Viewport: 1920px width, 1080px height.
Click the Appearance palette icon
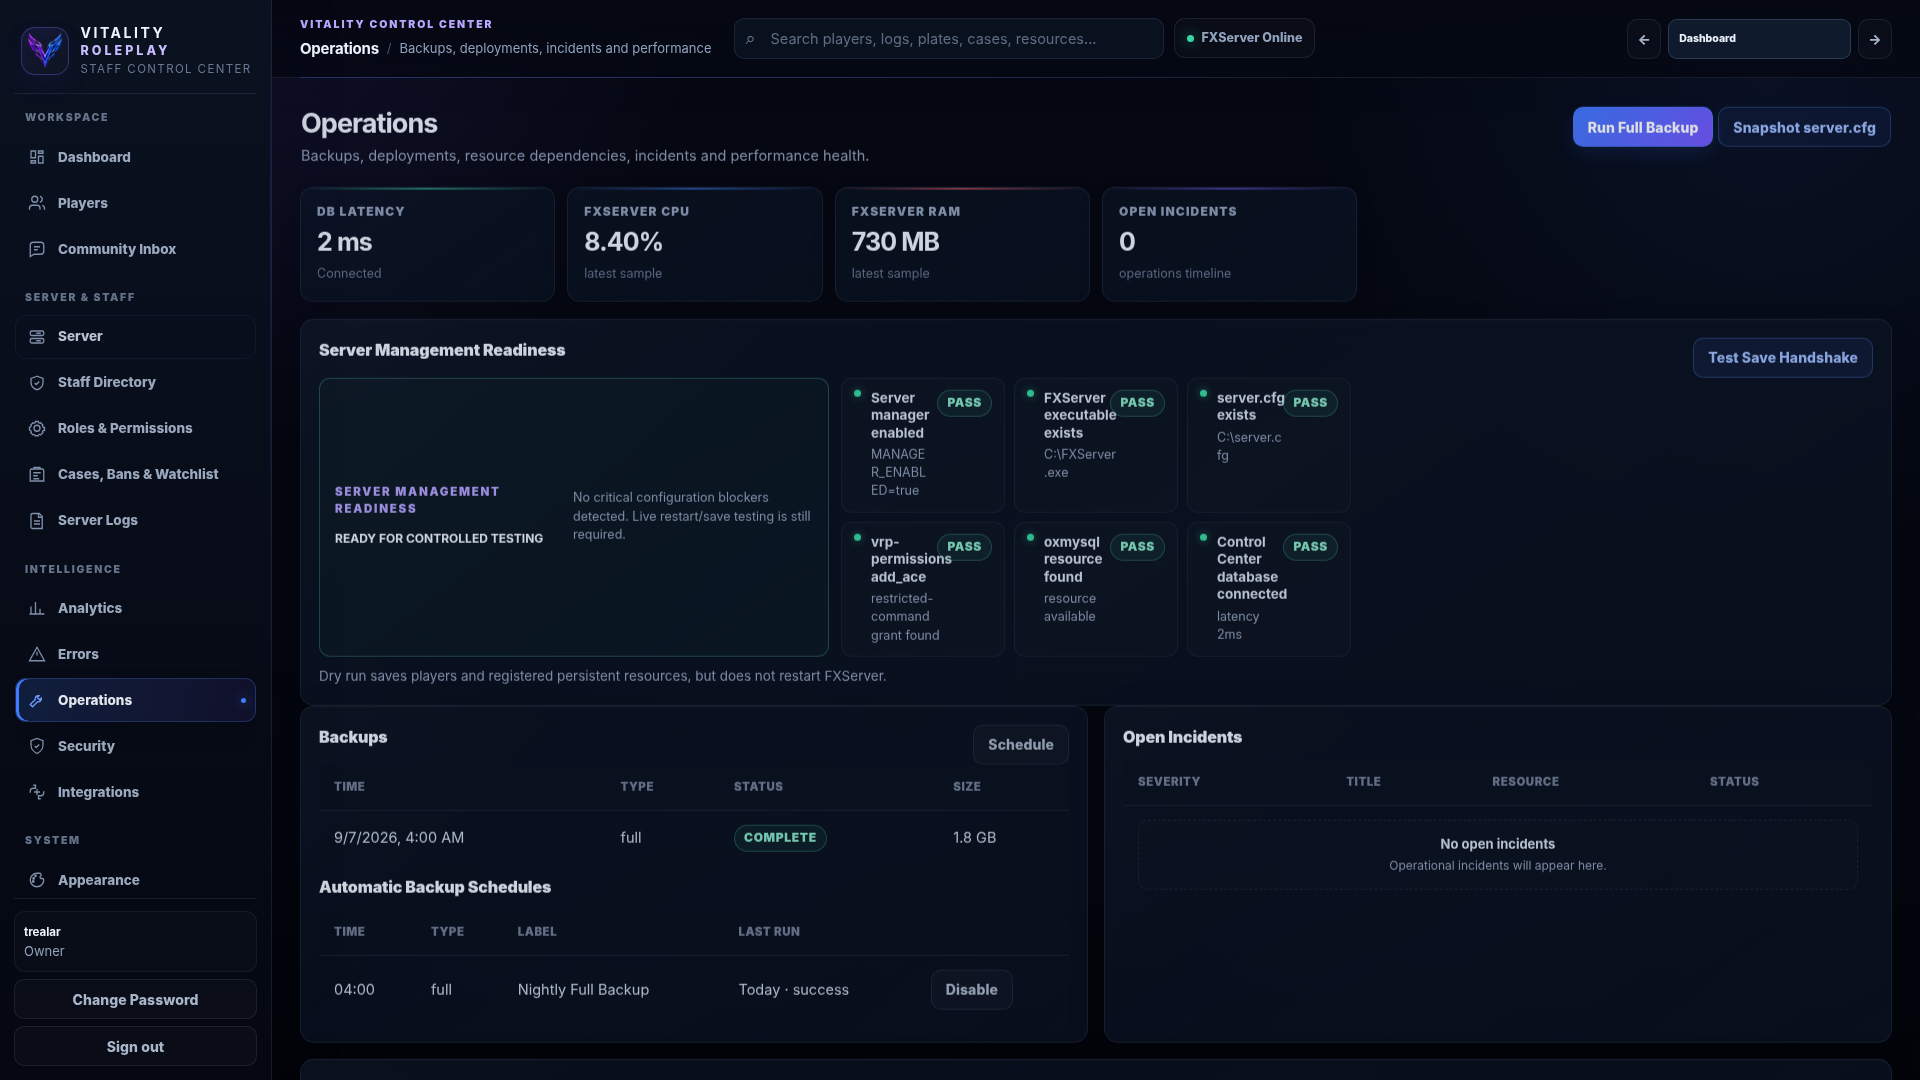pyautogui.click(x=37, y=881)
